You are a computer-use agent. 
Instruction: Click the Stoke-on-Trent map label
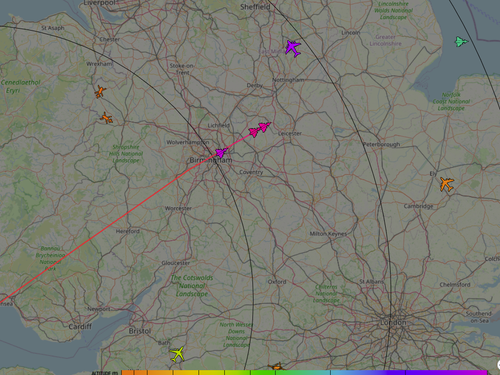(x=182, y=69)
